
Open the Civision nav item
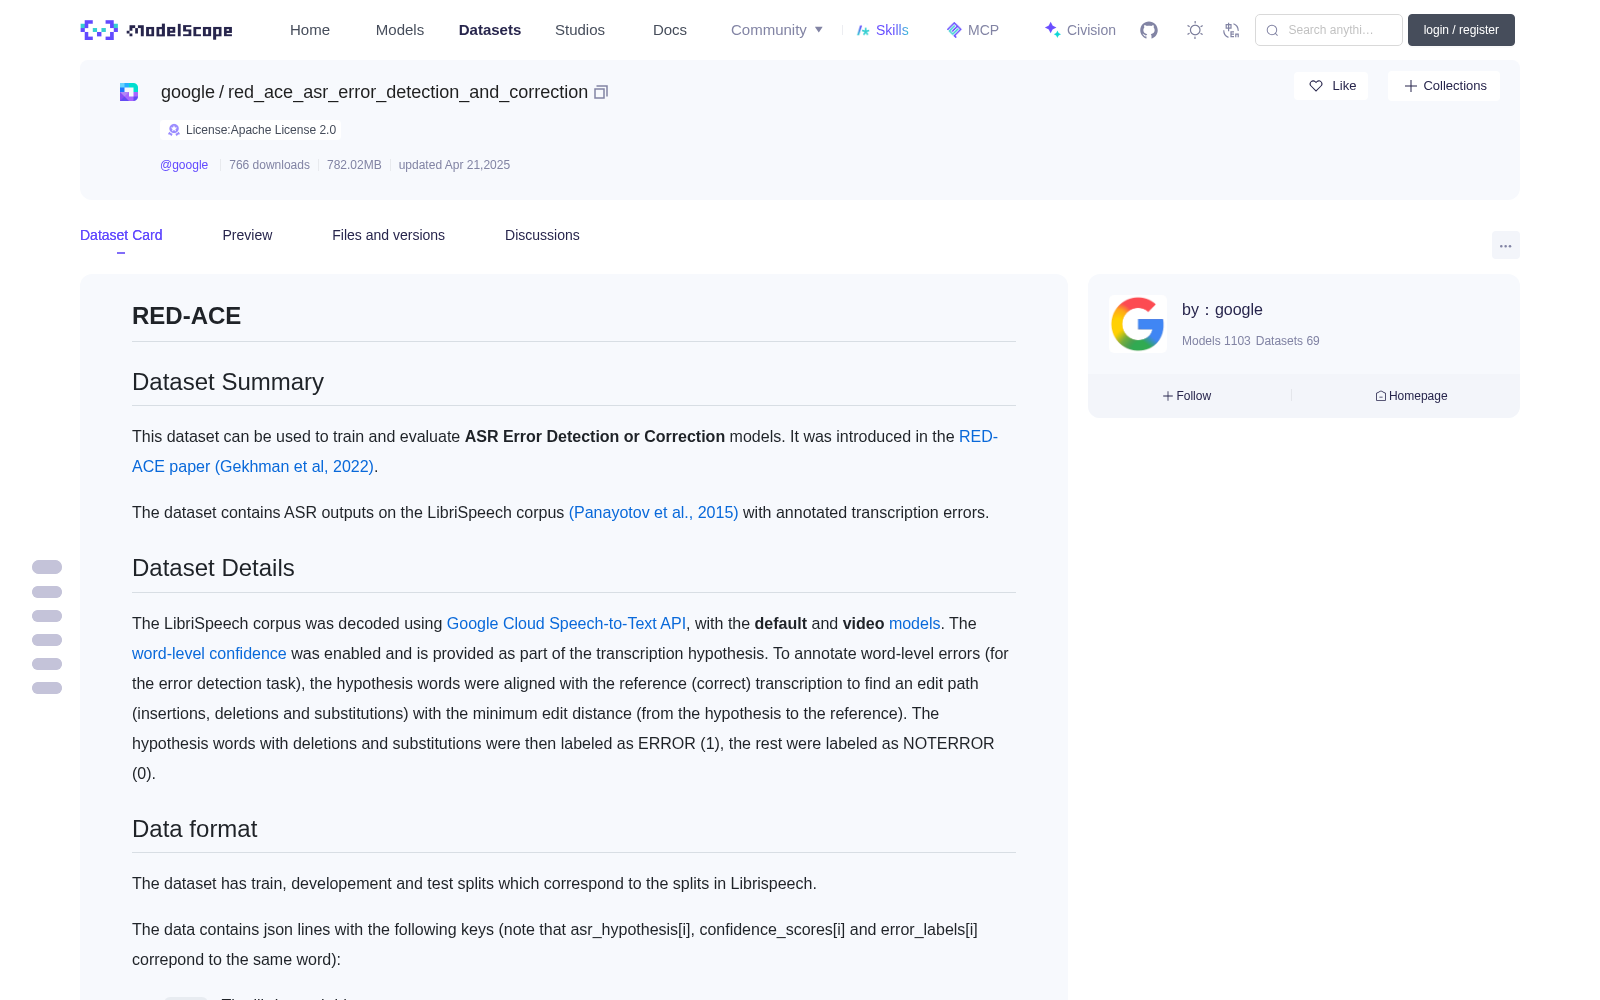(x=1080, y=30)
